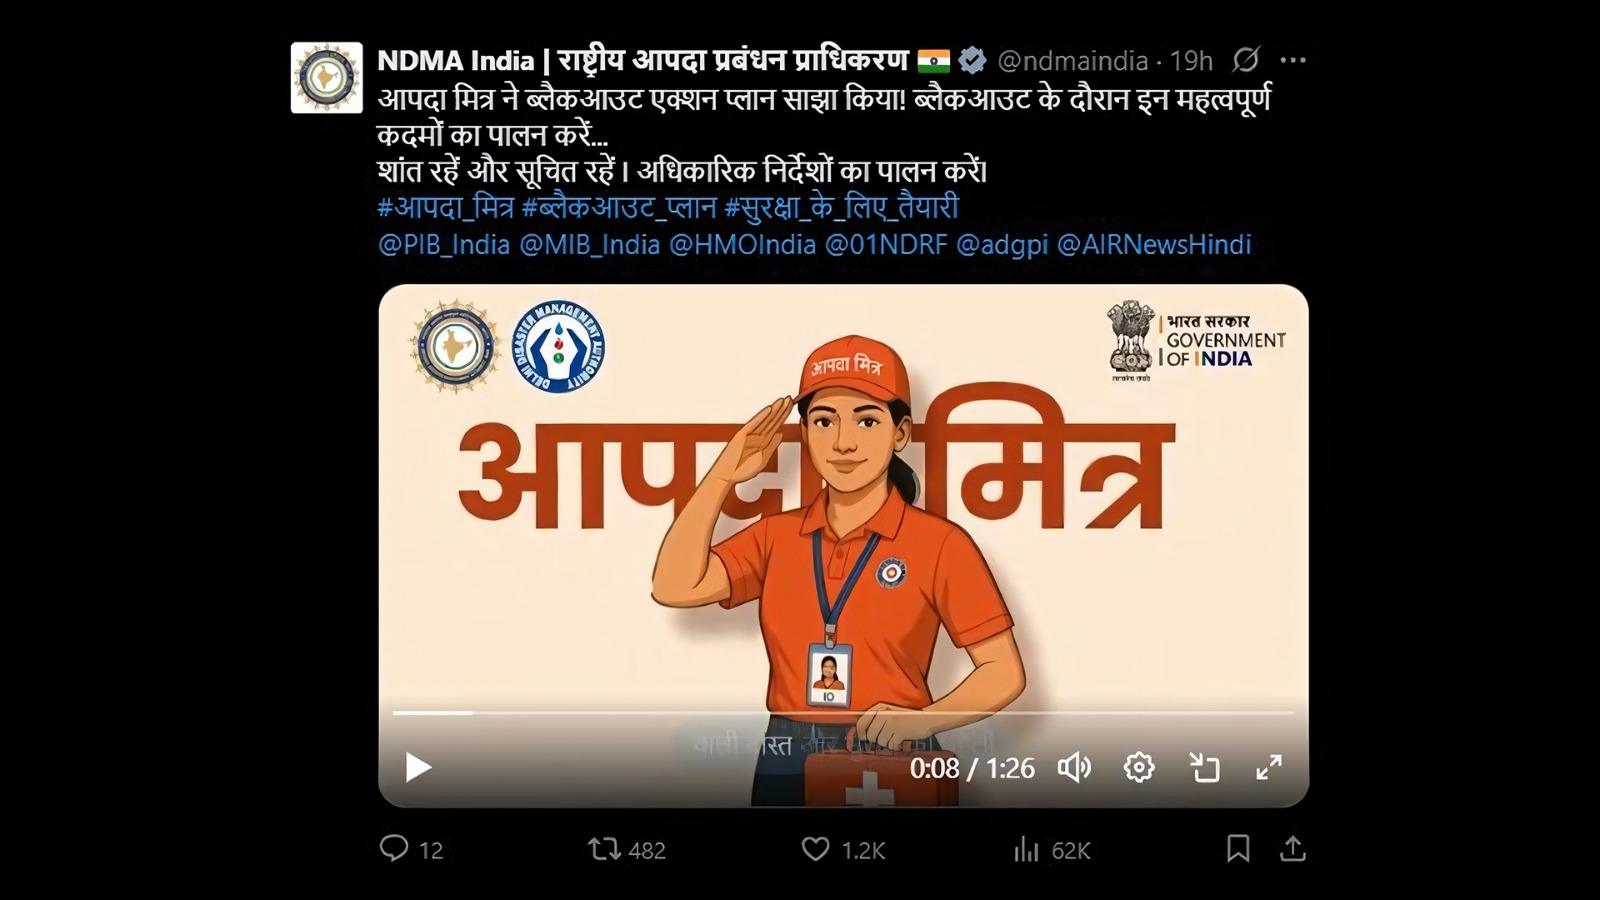Repost the tweet with retweet icon
Viewport: 1600px width, 900px height.
click(x=604, y=850)
